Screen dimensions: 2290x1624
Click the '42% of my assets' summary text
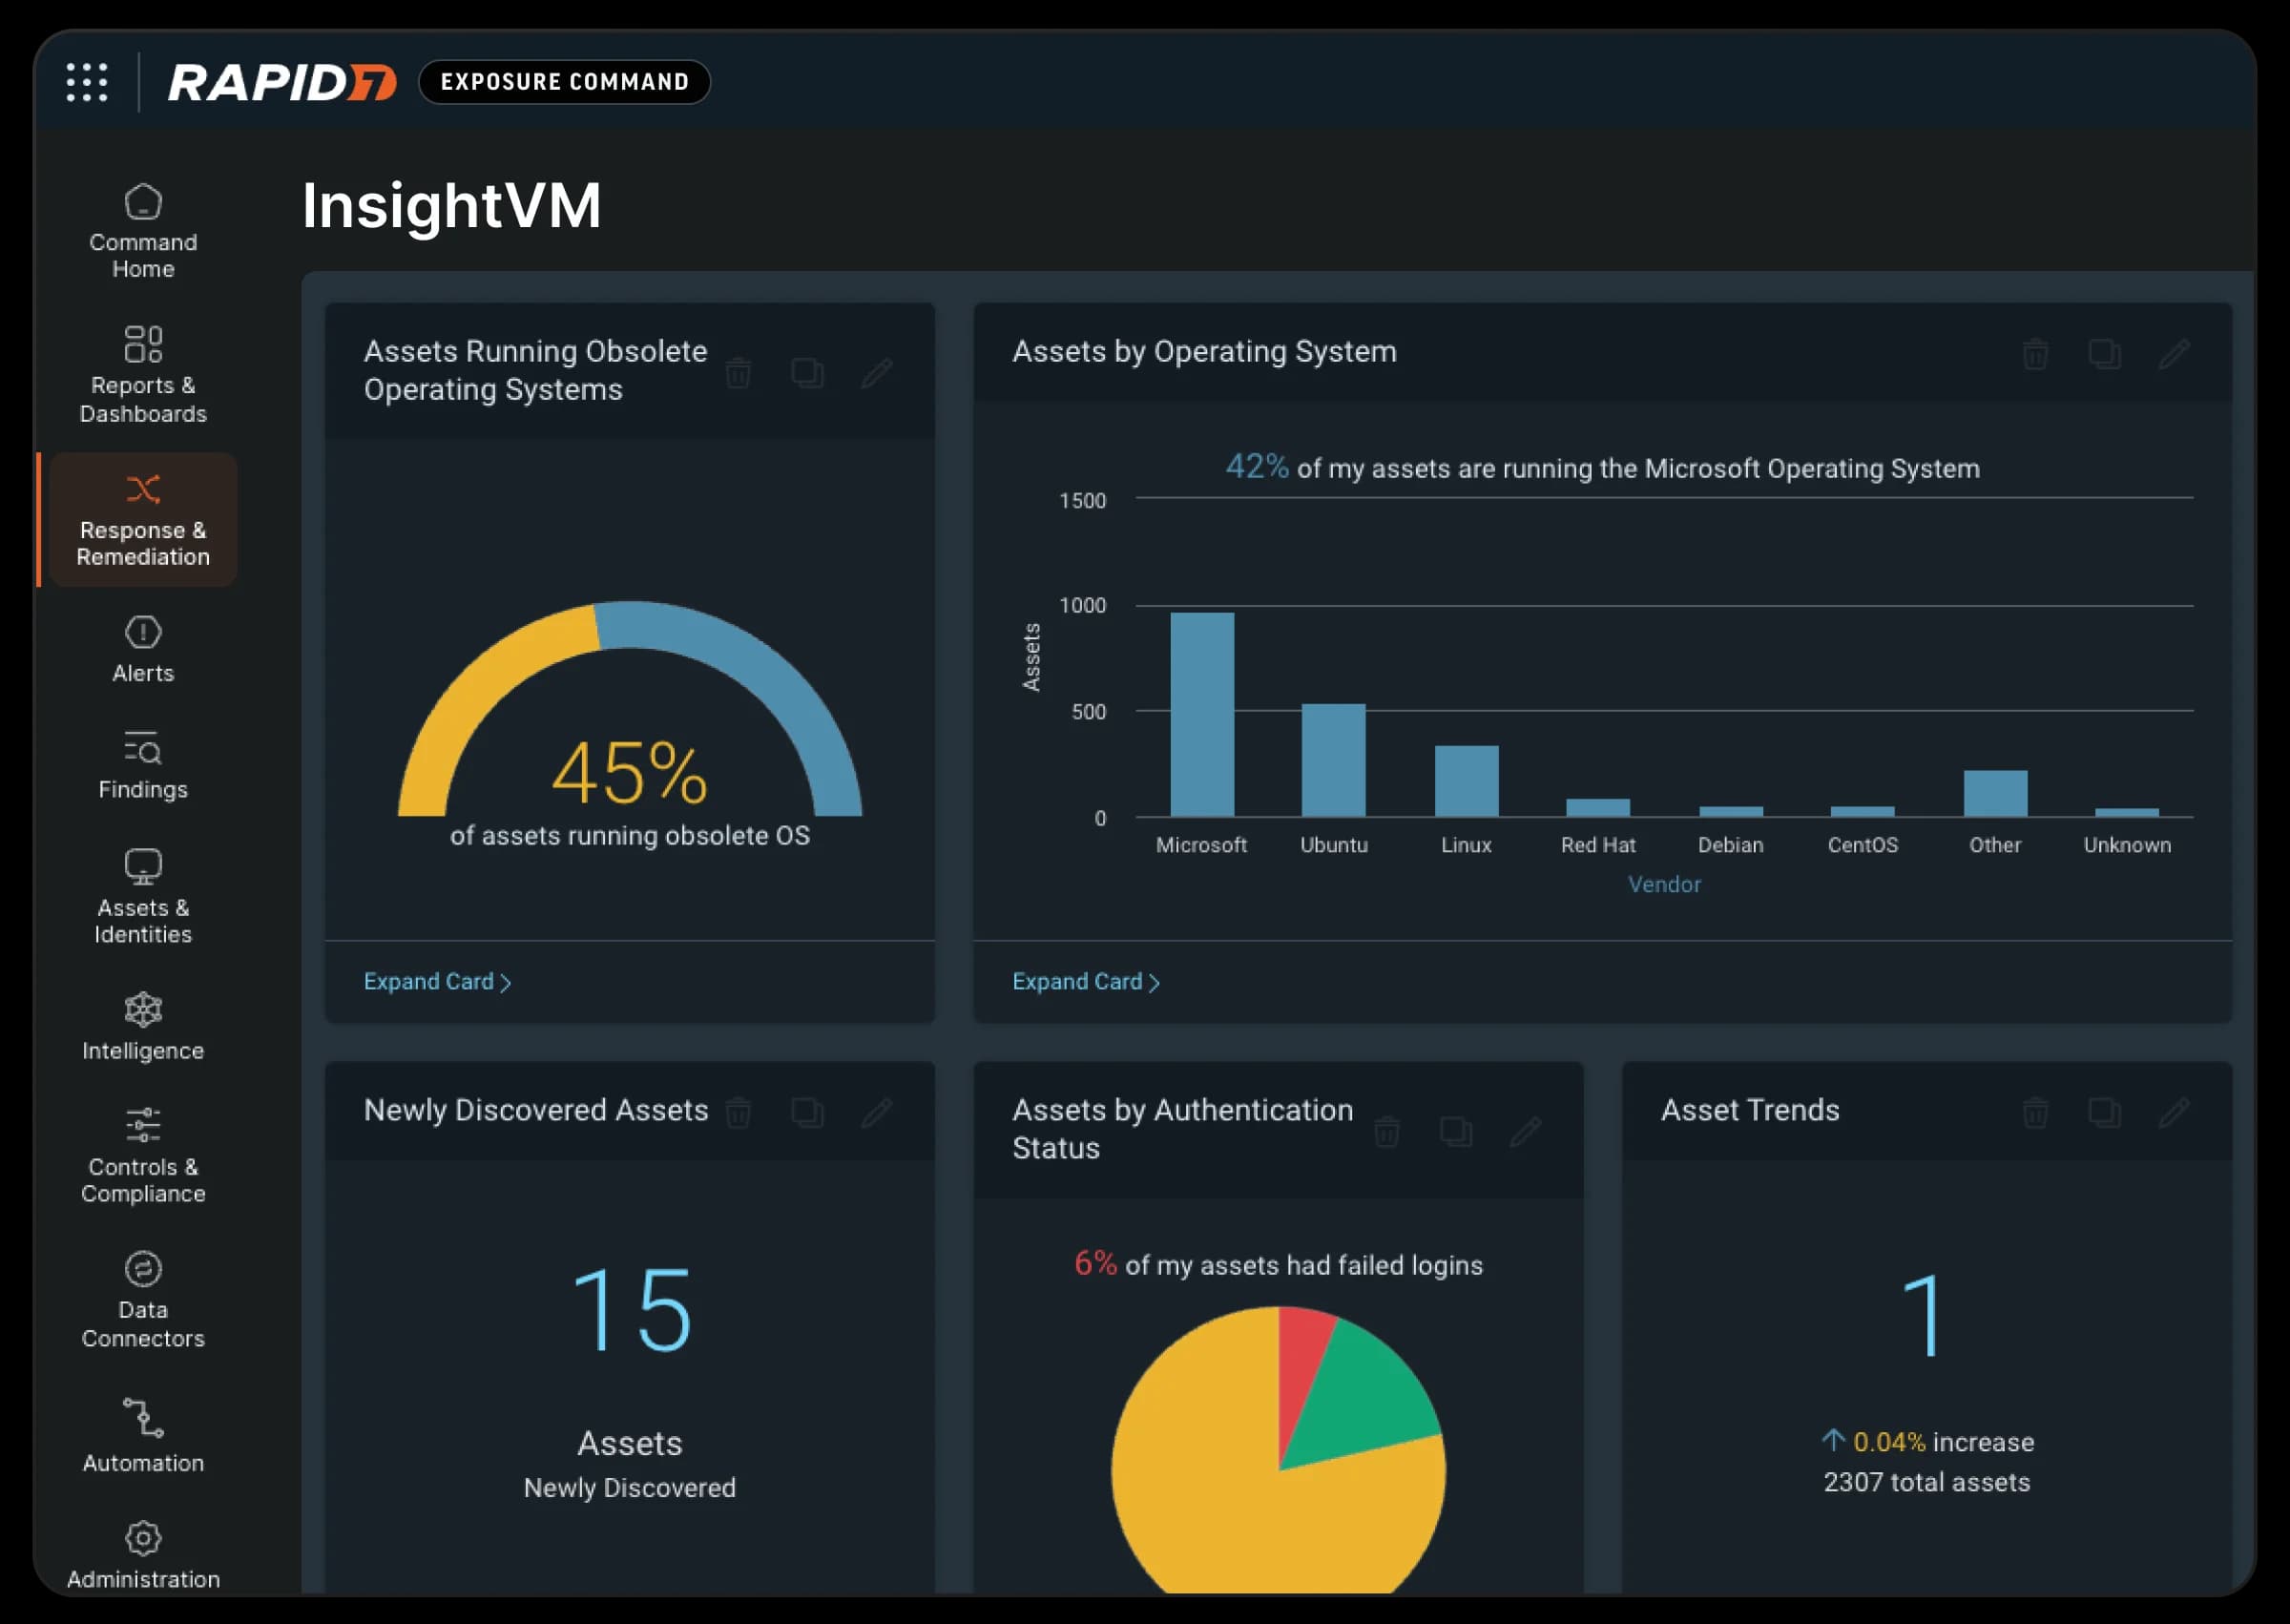coord(1602,468)
